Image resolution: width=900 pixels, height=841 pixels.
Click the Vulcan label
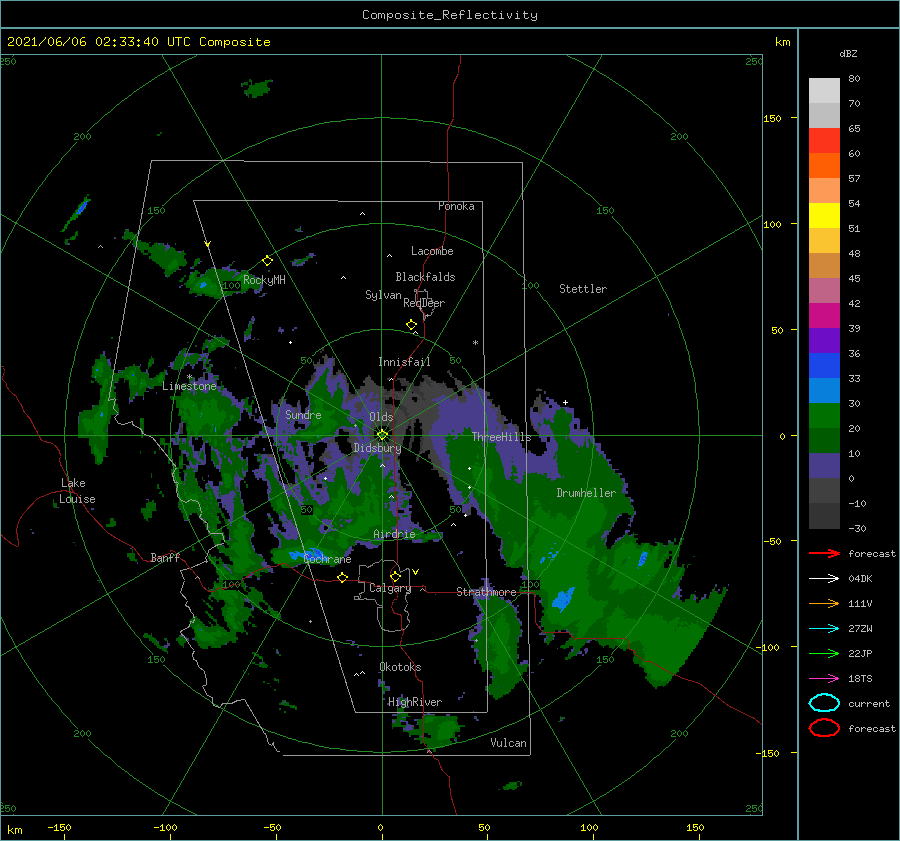(508, 743)
